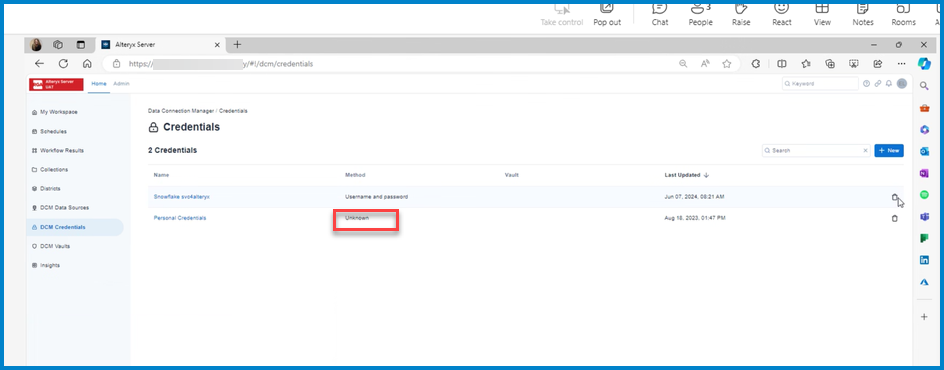Open Read aloud in address bar
The width and height of the screenshot is (944, 370).
click(705, 64)
